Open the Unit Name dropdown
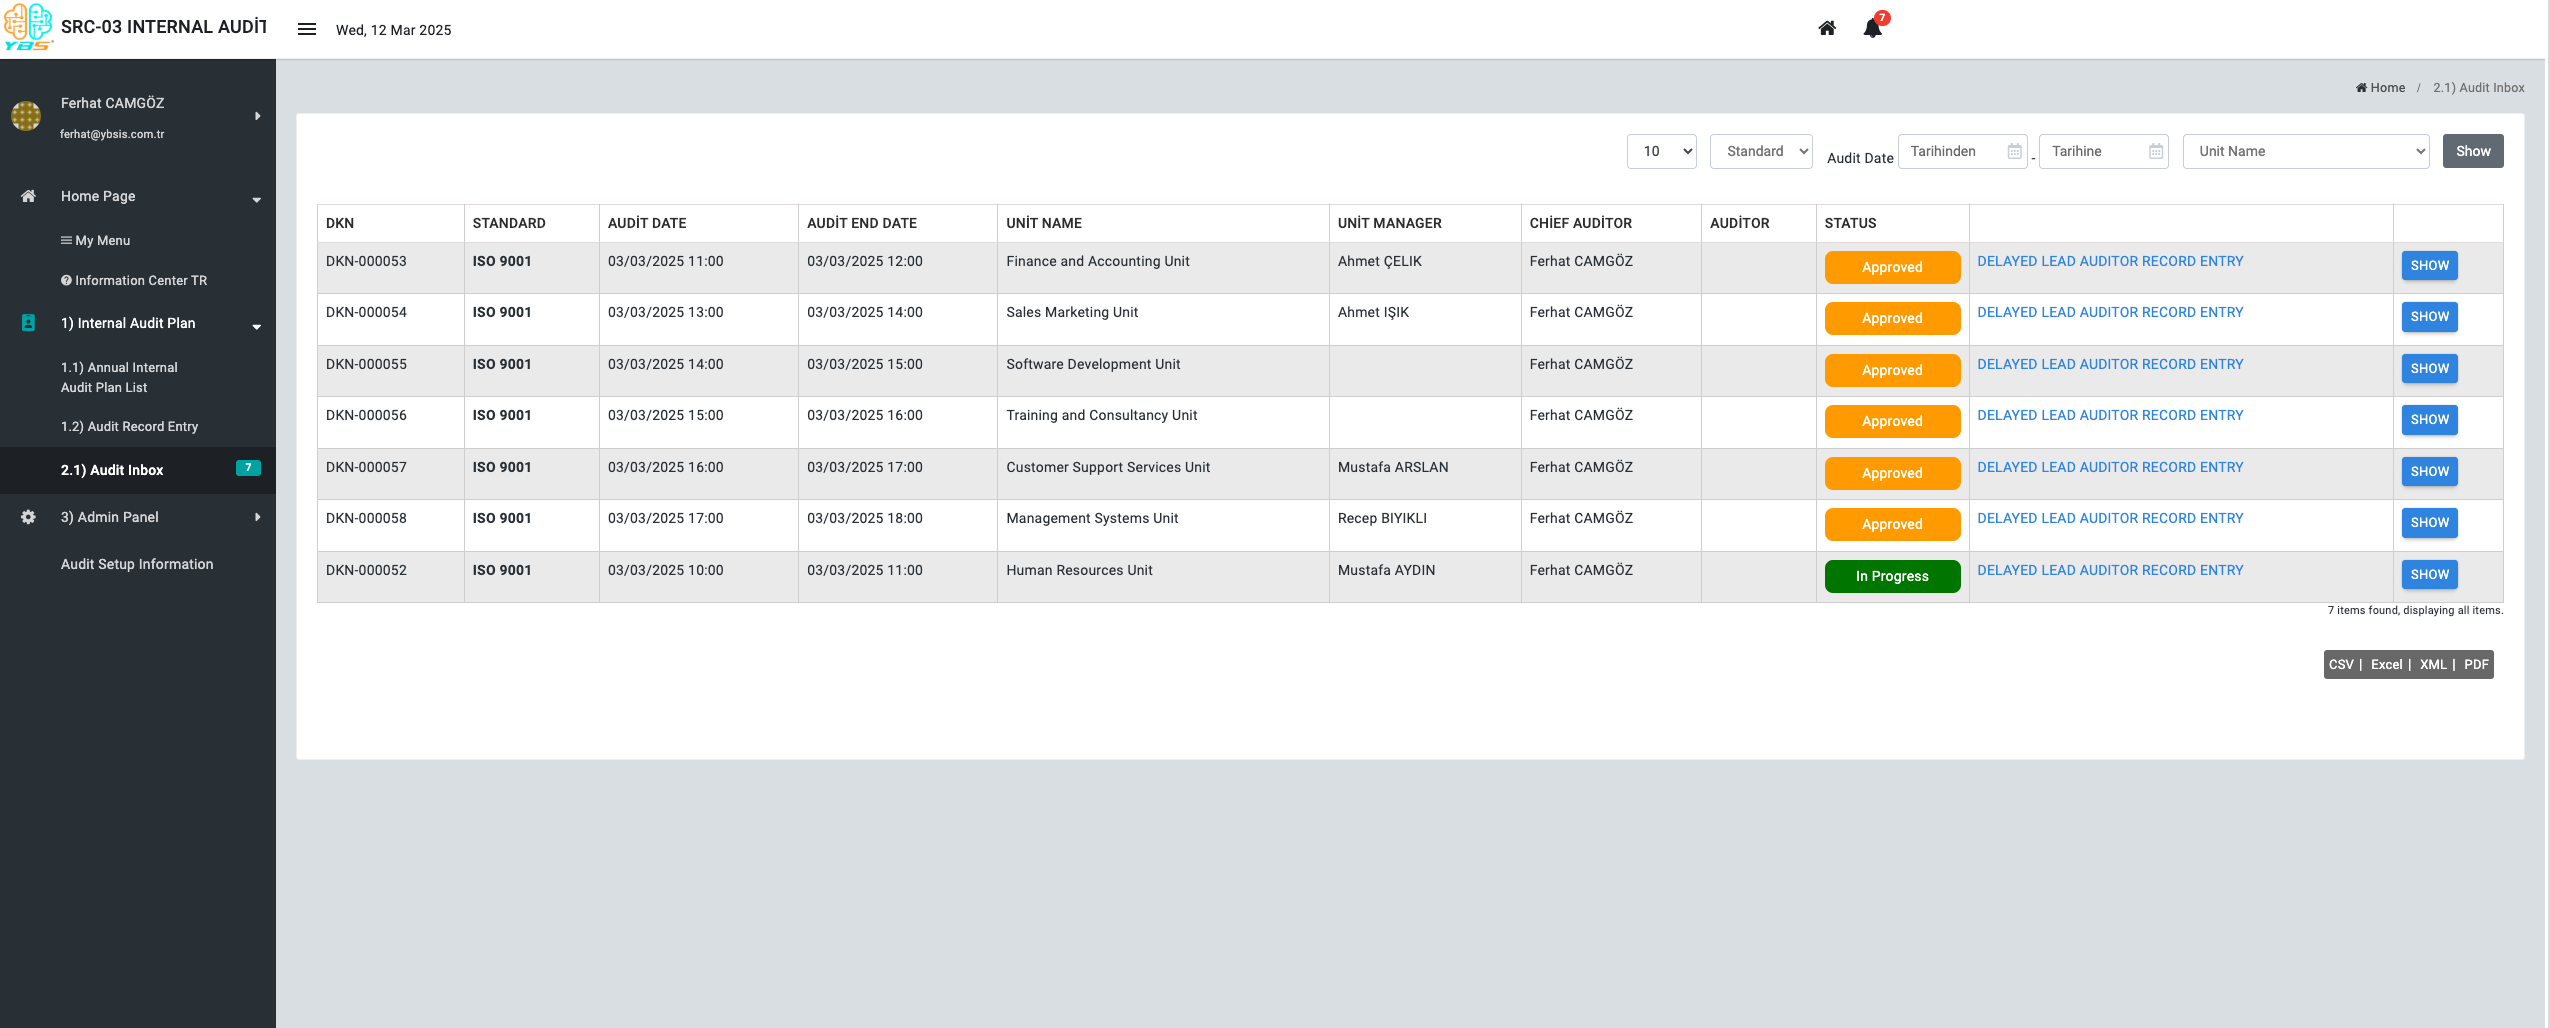The image size is (2550, 1028). pyautogui.click(x=2305, y=151)
